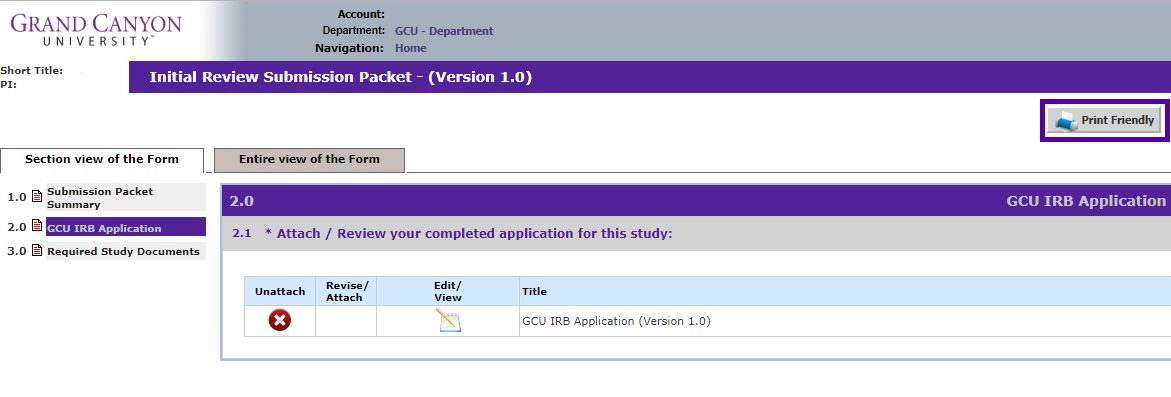Click document icon beside Submission Packet Summary

point(37,197)
